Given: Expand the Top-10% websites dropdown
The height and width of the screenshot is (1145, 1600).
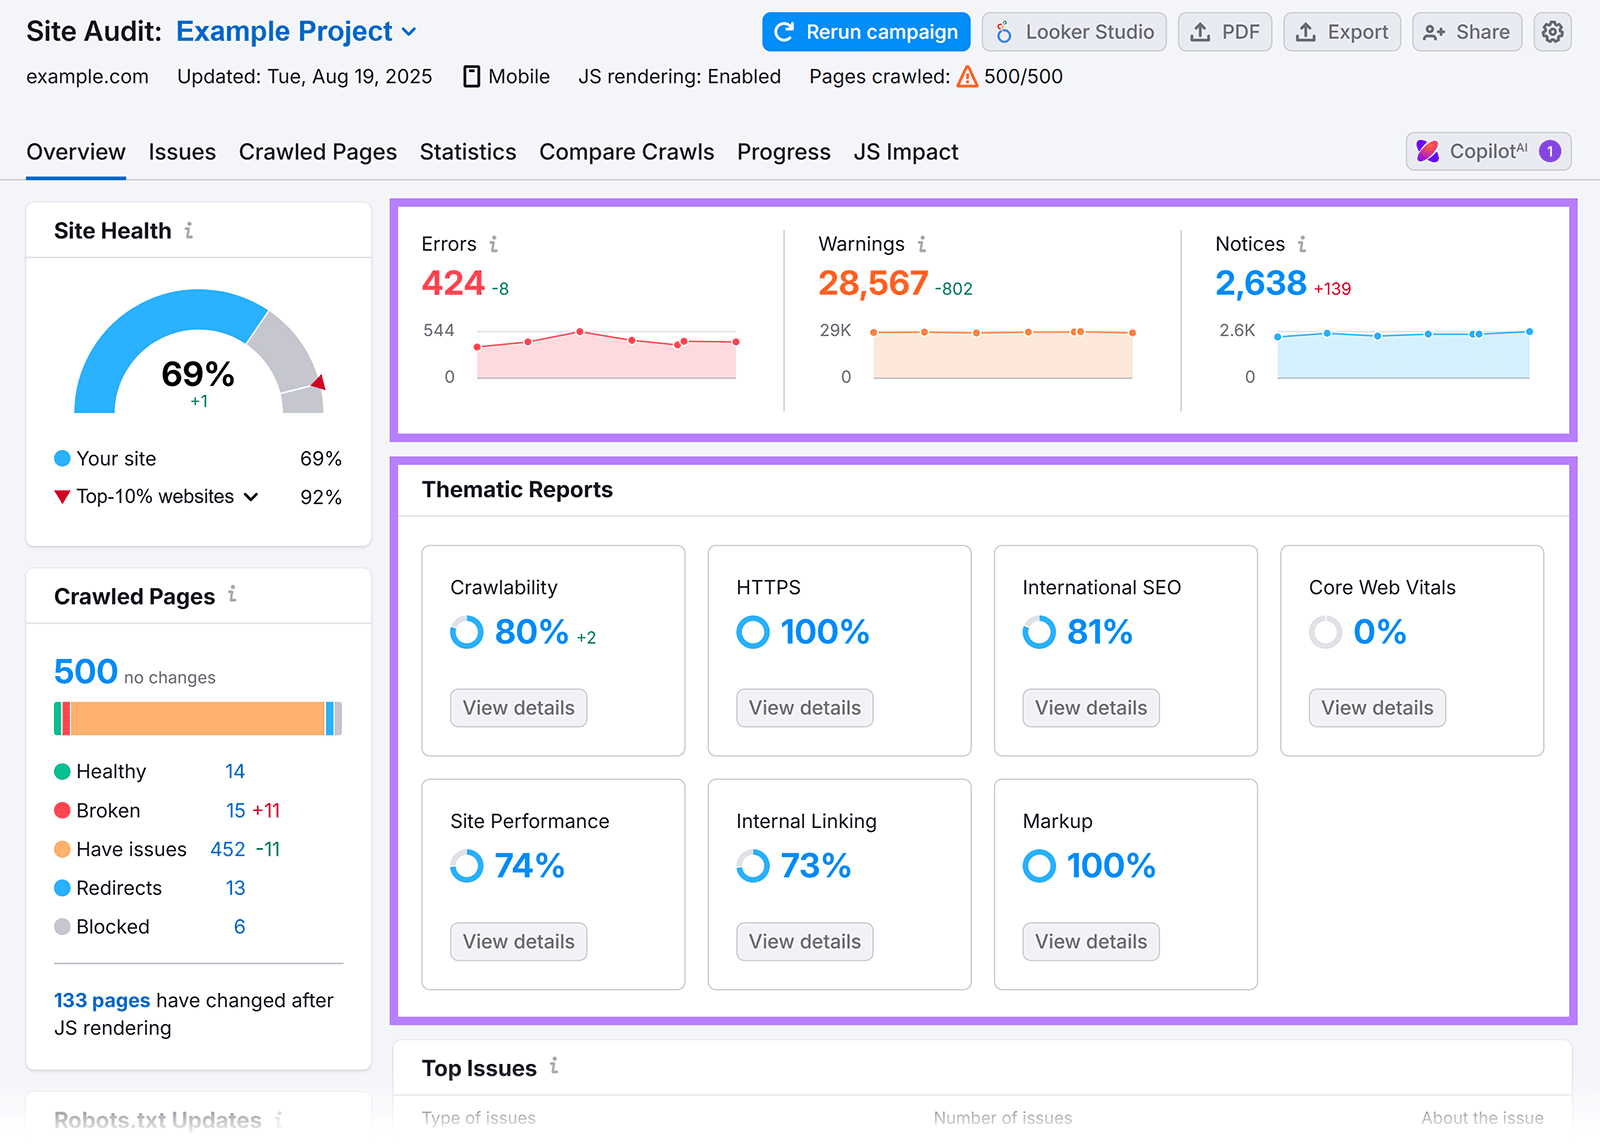Looking at the screenshot, I should (x=251, y=496).
